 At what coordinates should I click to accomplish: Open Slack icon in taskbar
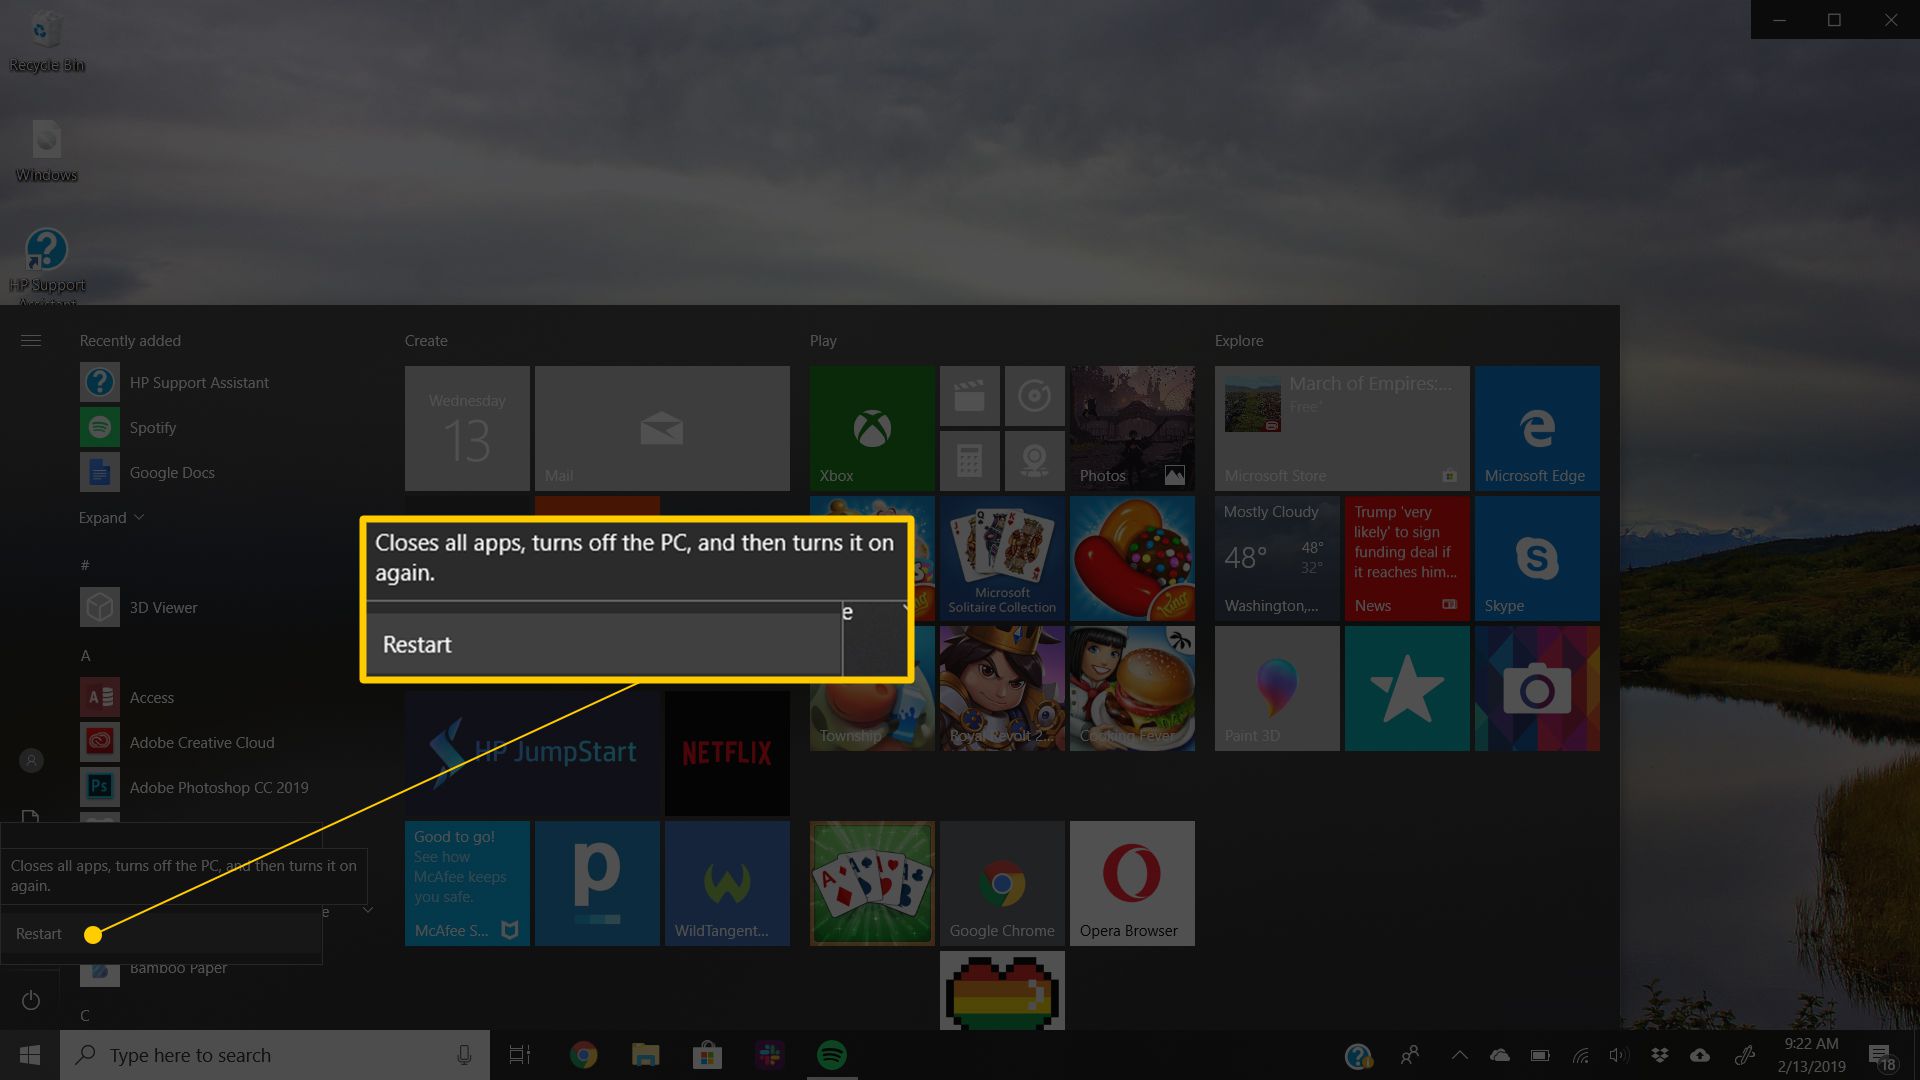point(771,1055)
